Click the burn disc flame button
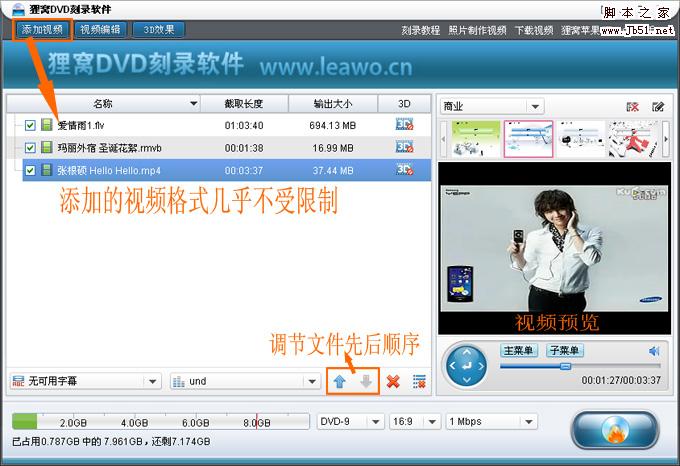Image resolution: width=680 pixels, height=466 pixels. click(615, 430)
